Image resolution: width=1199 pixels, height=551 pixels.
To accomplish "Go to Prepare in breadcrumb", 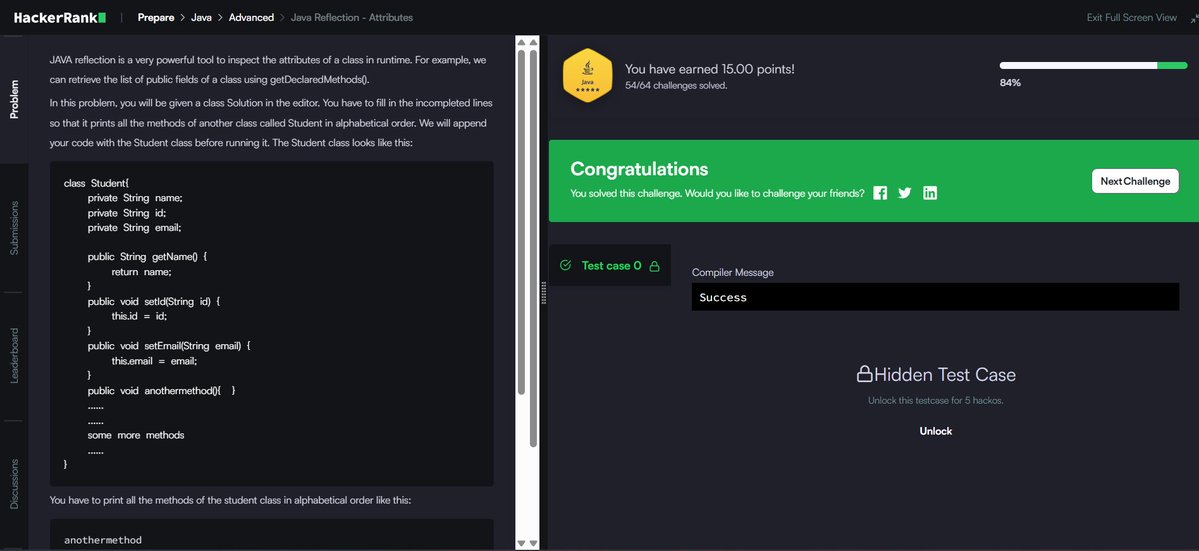I will point(156,18).
